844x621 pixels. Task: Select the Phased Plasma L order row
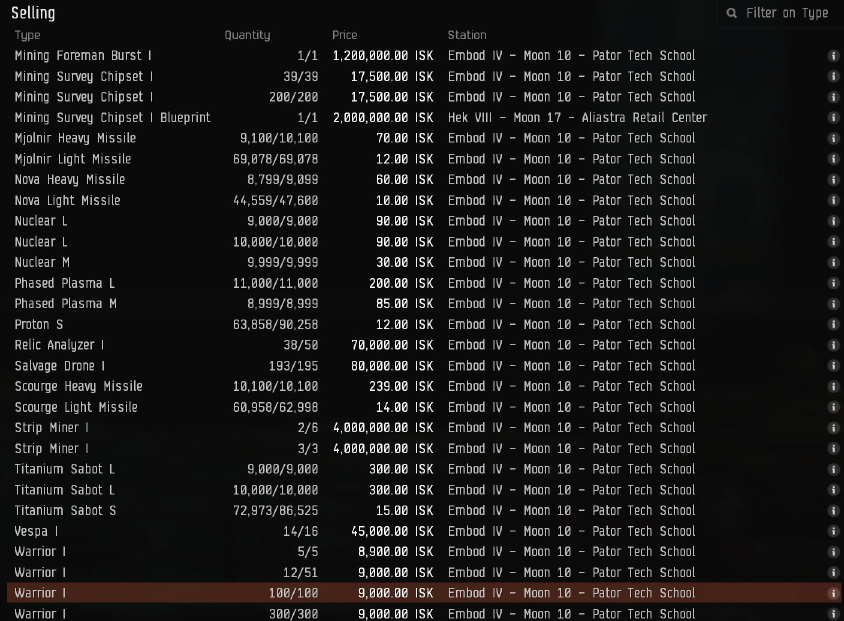(x=400, y=283)
